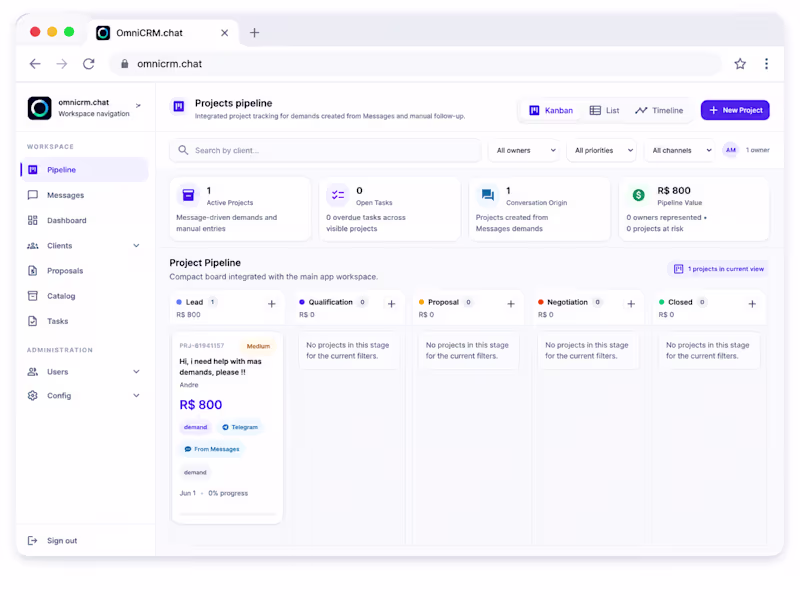Click the Qualification column heading

pyautogui.click(x=330, y=302)
